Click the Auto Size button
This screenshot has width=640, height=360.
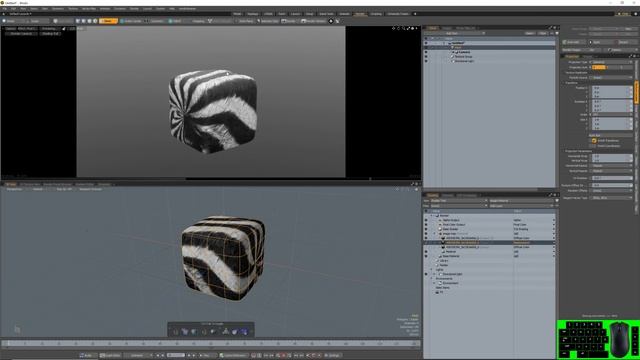click(610, 135)
